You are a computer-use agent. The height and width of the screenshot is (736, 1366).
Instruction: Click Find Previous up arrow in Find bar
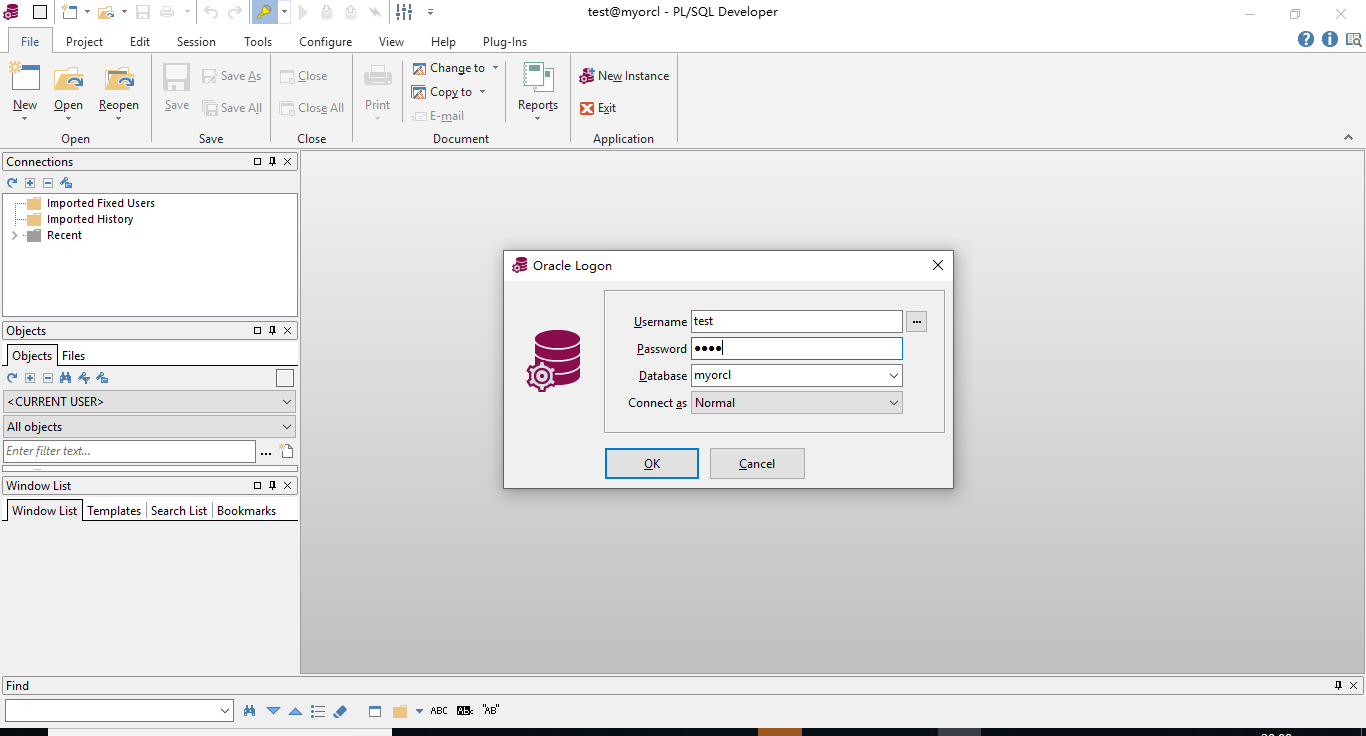(295, 711)
